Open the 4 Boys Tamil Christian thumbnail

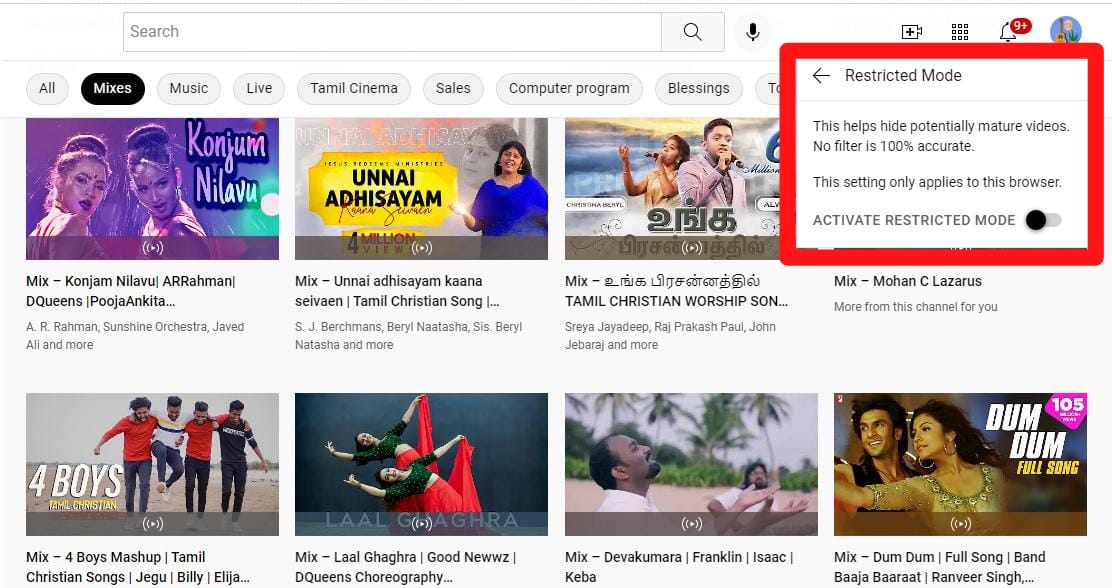pyautogui.click(x=152, y=465)
